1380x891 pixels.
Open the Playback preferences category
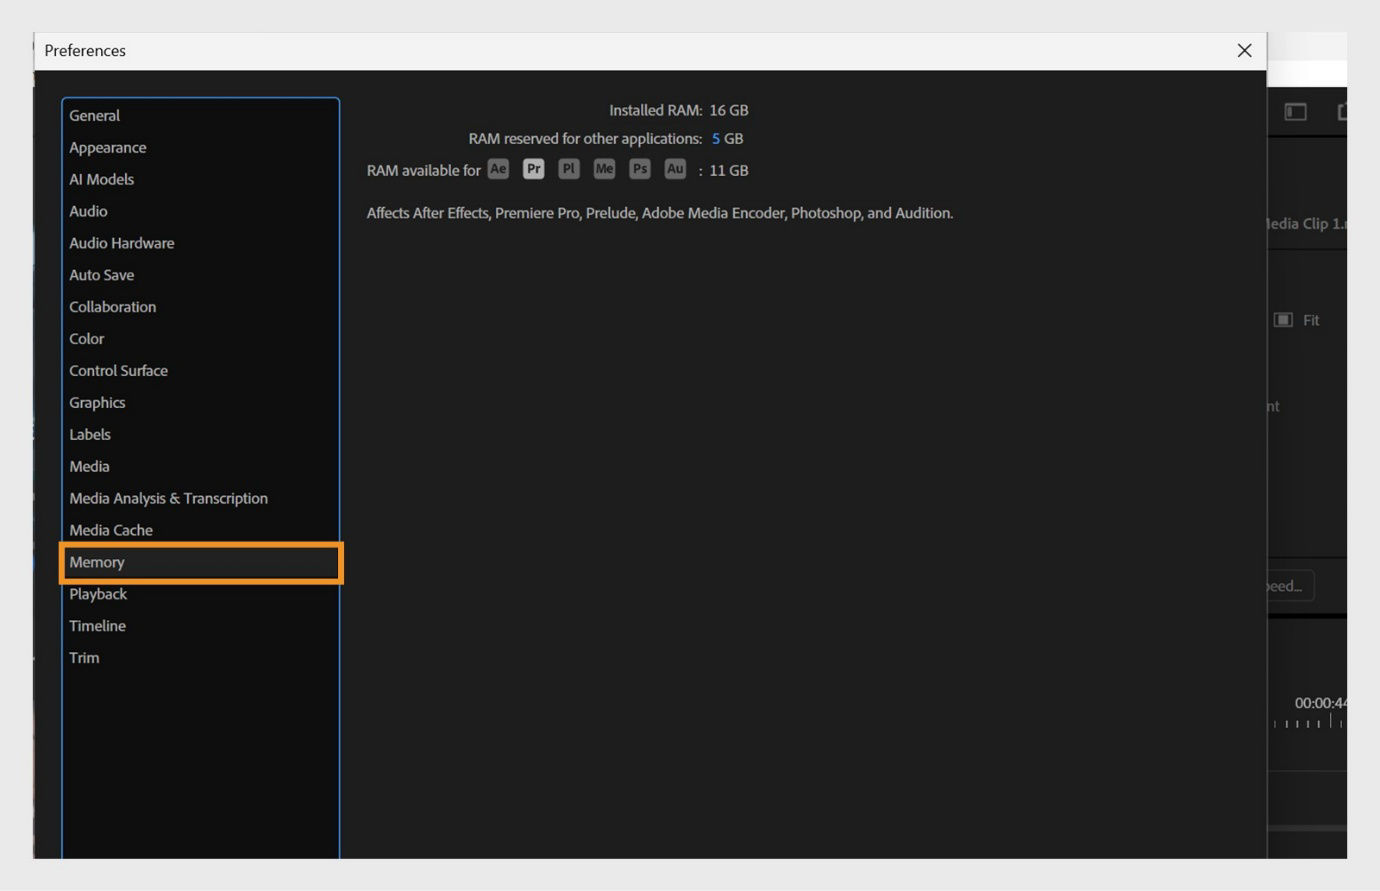tap(98, 593)
